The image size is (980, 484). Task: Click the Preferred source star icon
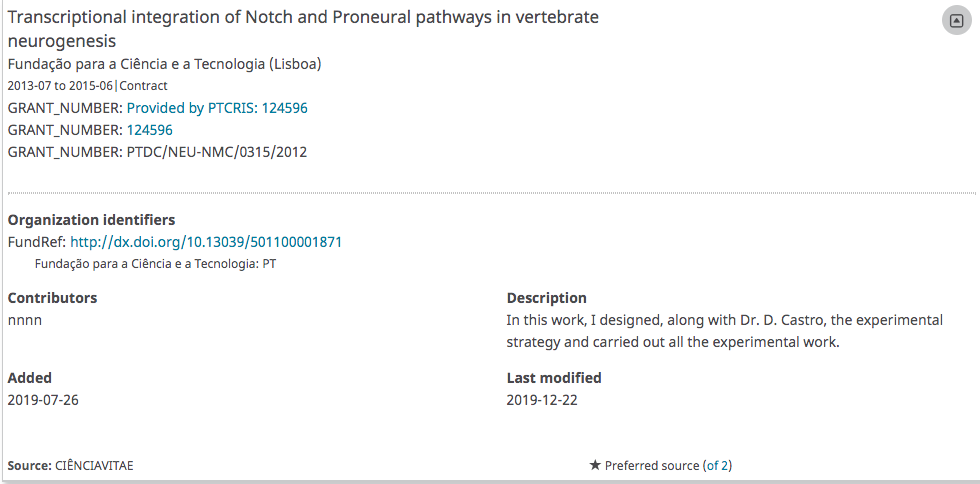click(595, 465)
